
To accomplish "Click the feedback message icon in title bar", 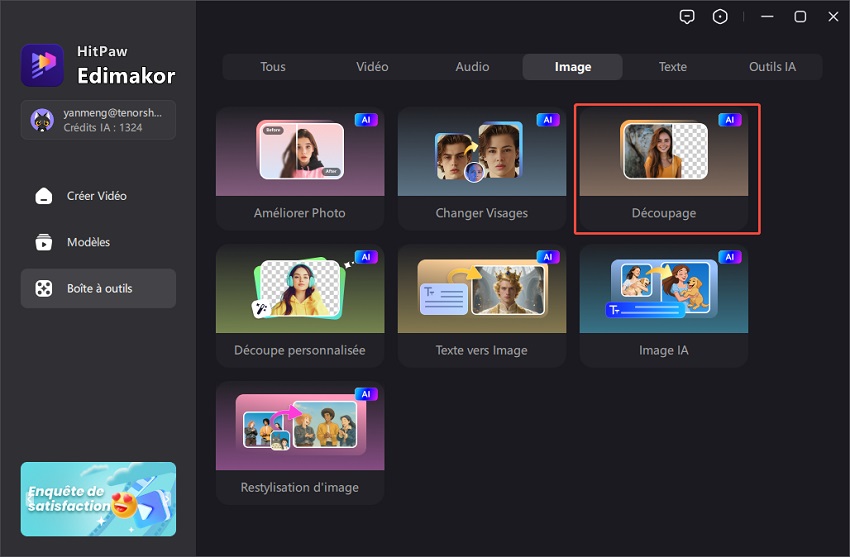I will tap(686, 17).
